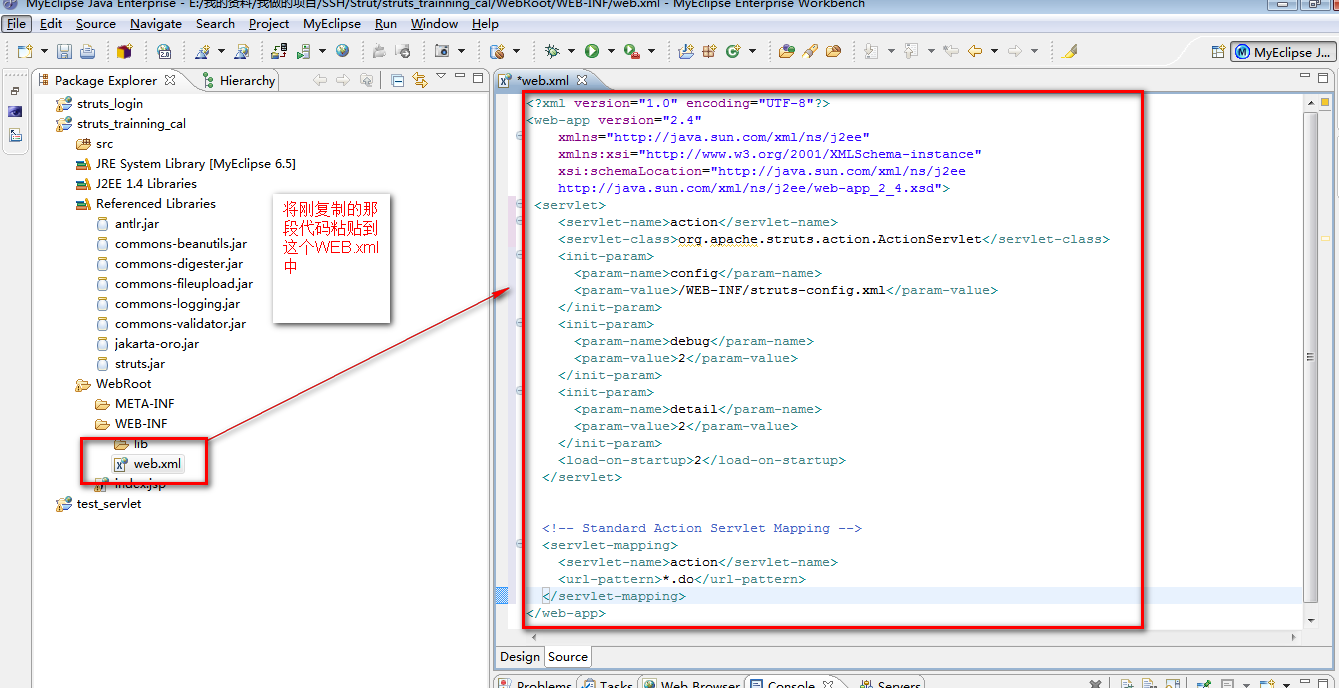Screen dimensions: 1339x688
Task: Click the run/stop server icon
Action: point(304,51)
